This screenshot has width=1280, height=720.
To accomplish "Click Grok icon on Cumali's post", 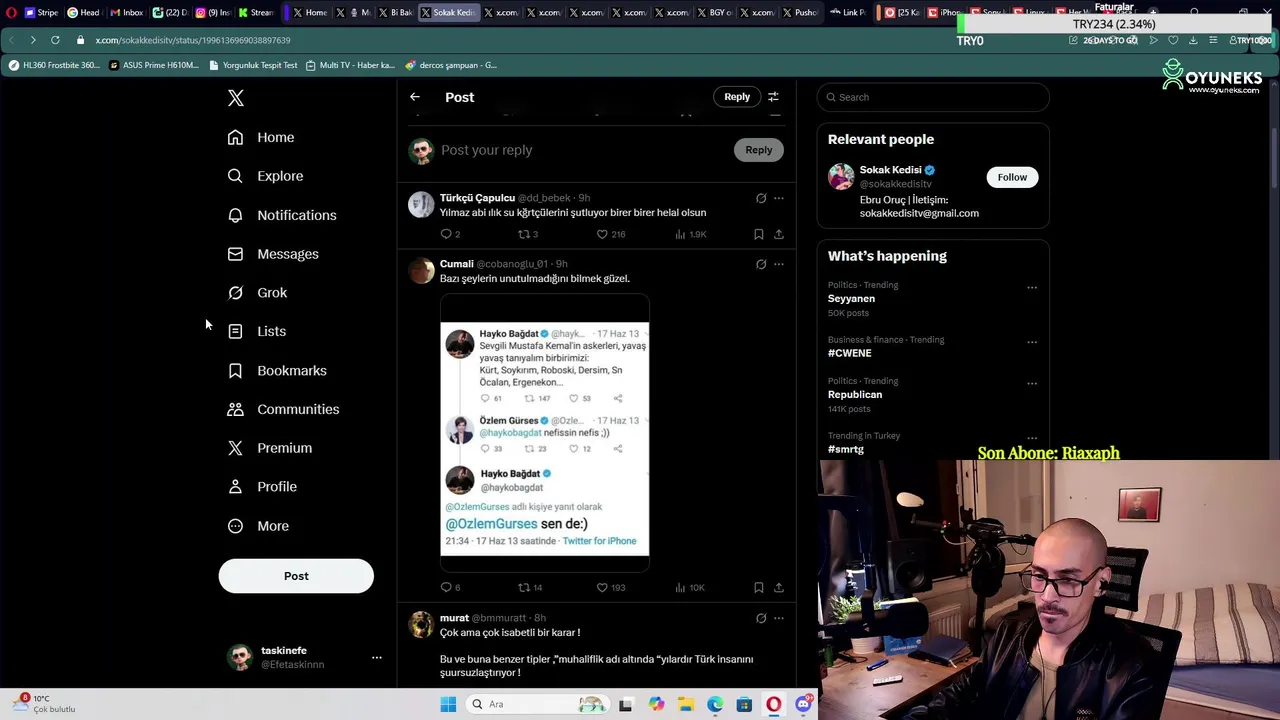I will [761, 264].
